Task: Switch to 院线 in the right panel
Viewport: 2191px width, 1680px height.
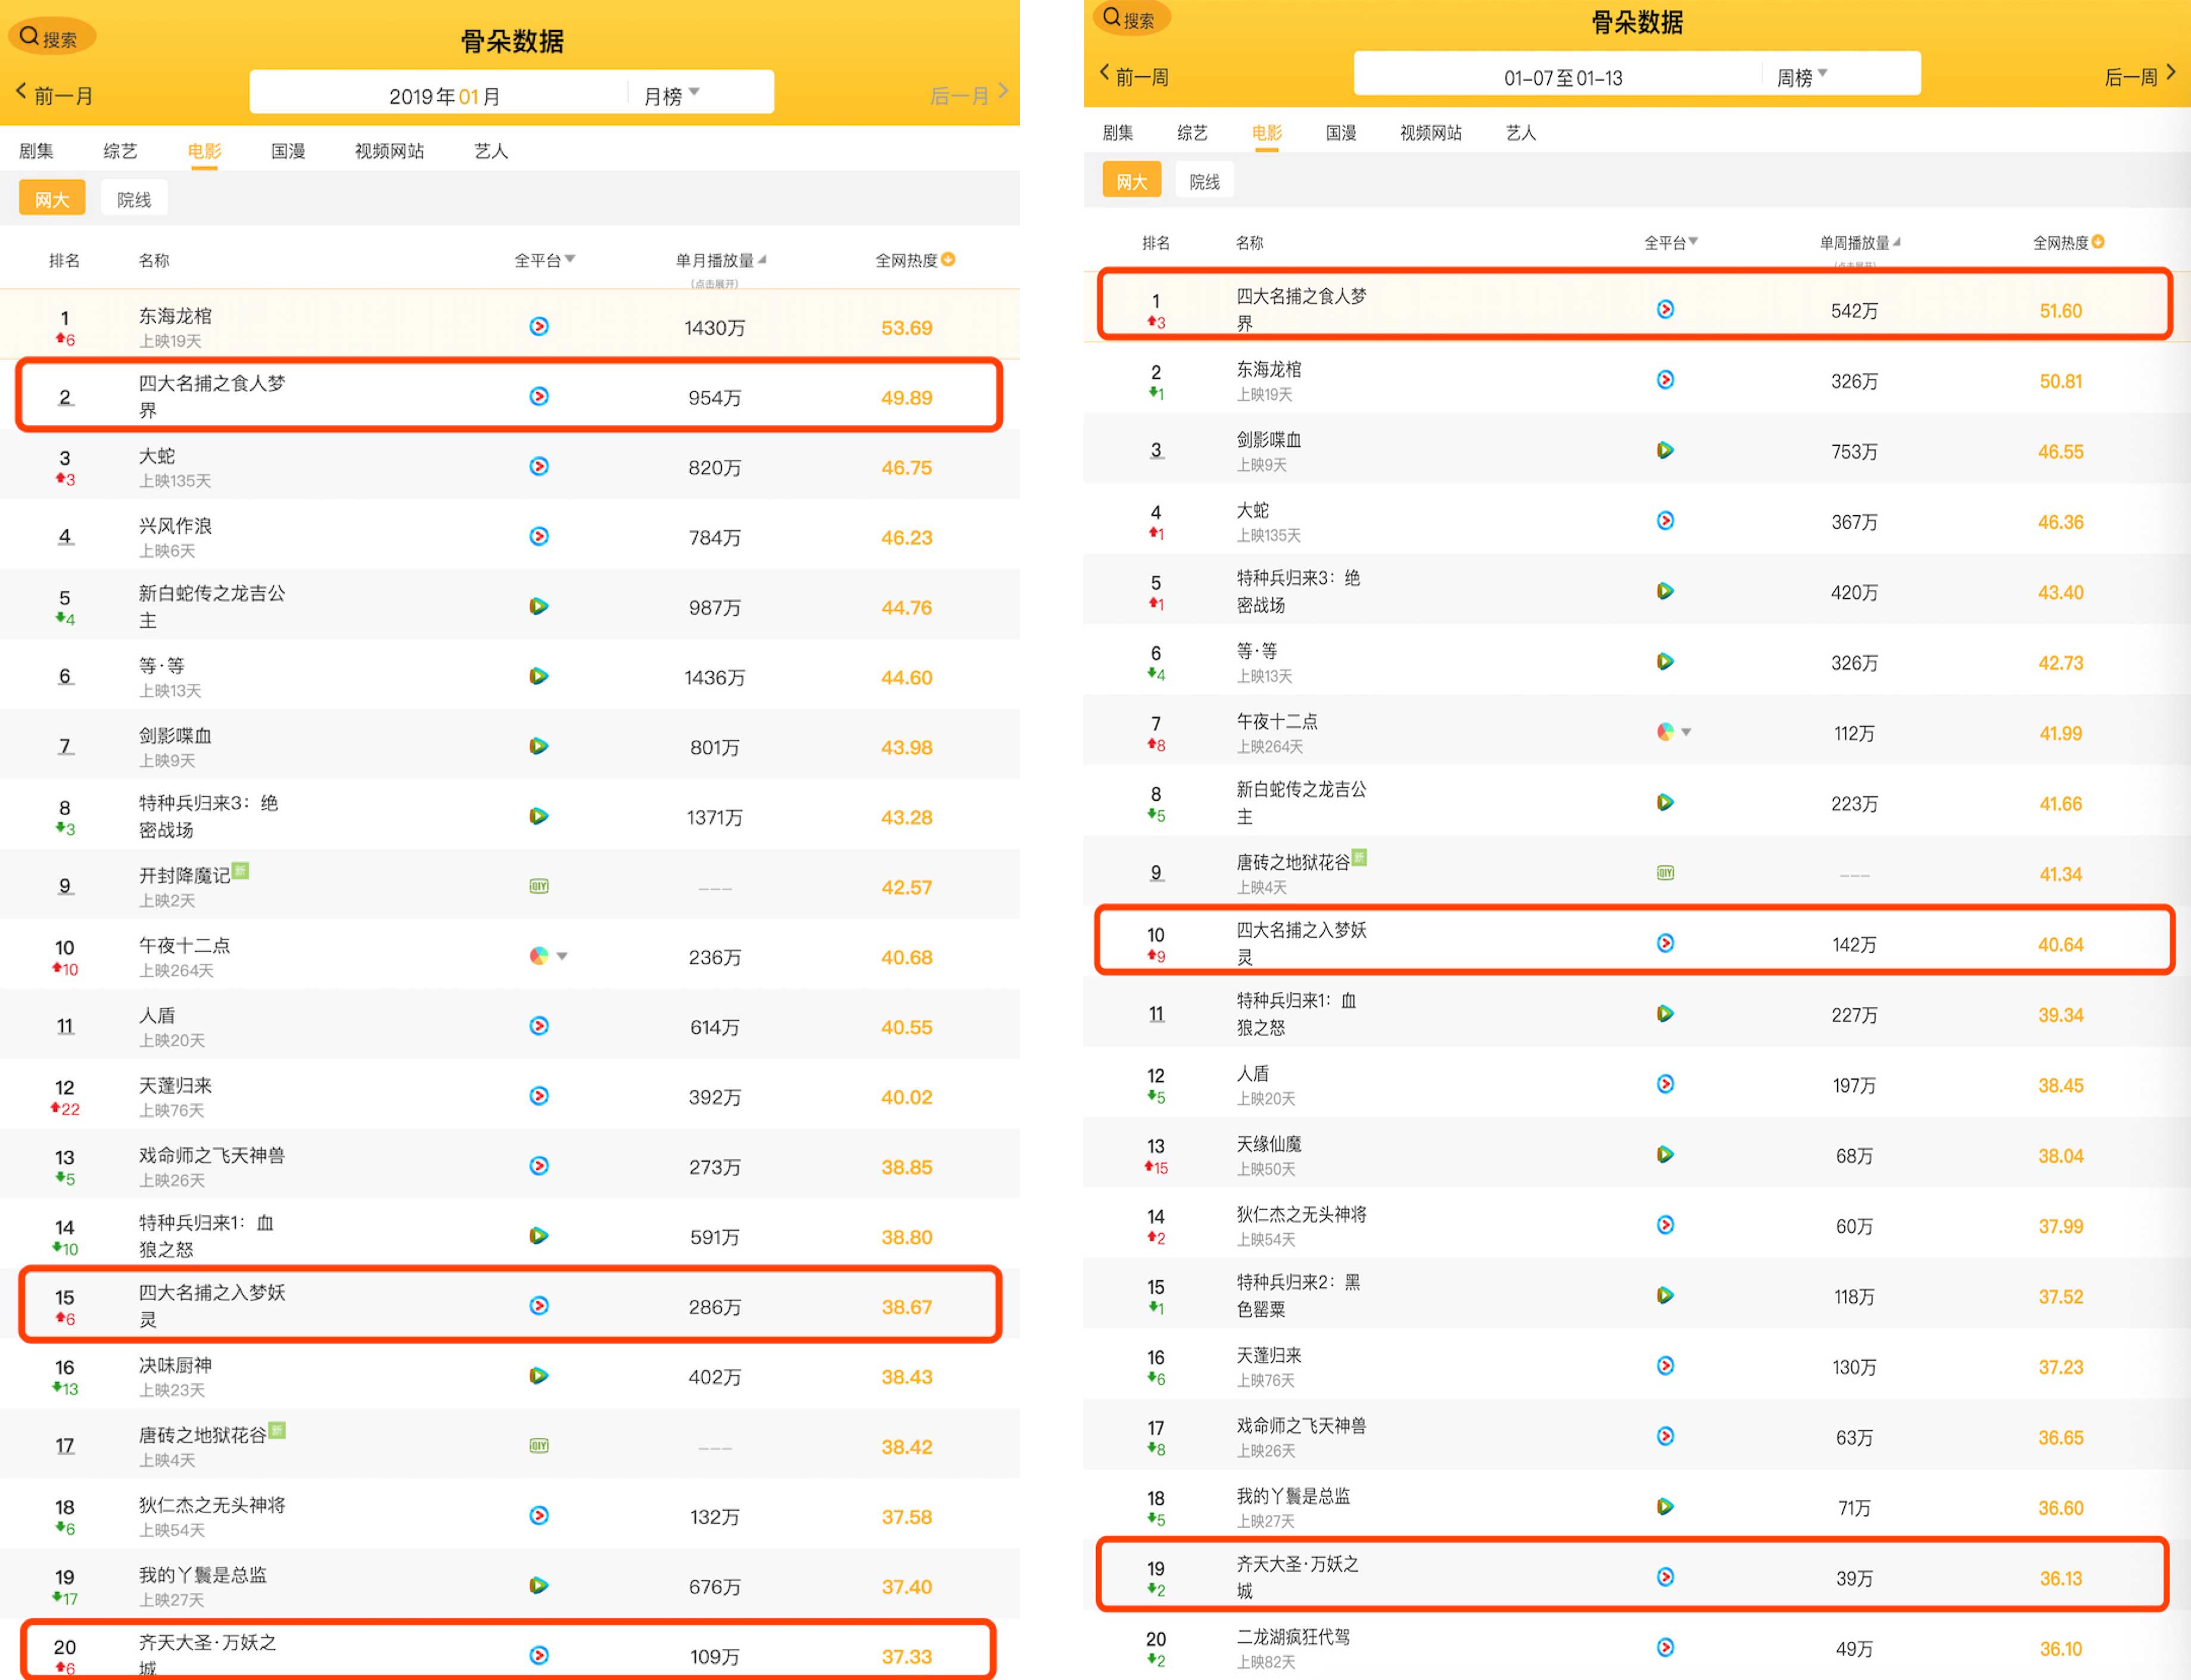Action: point(1204,181)
